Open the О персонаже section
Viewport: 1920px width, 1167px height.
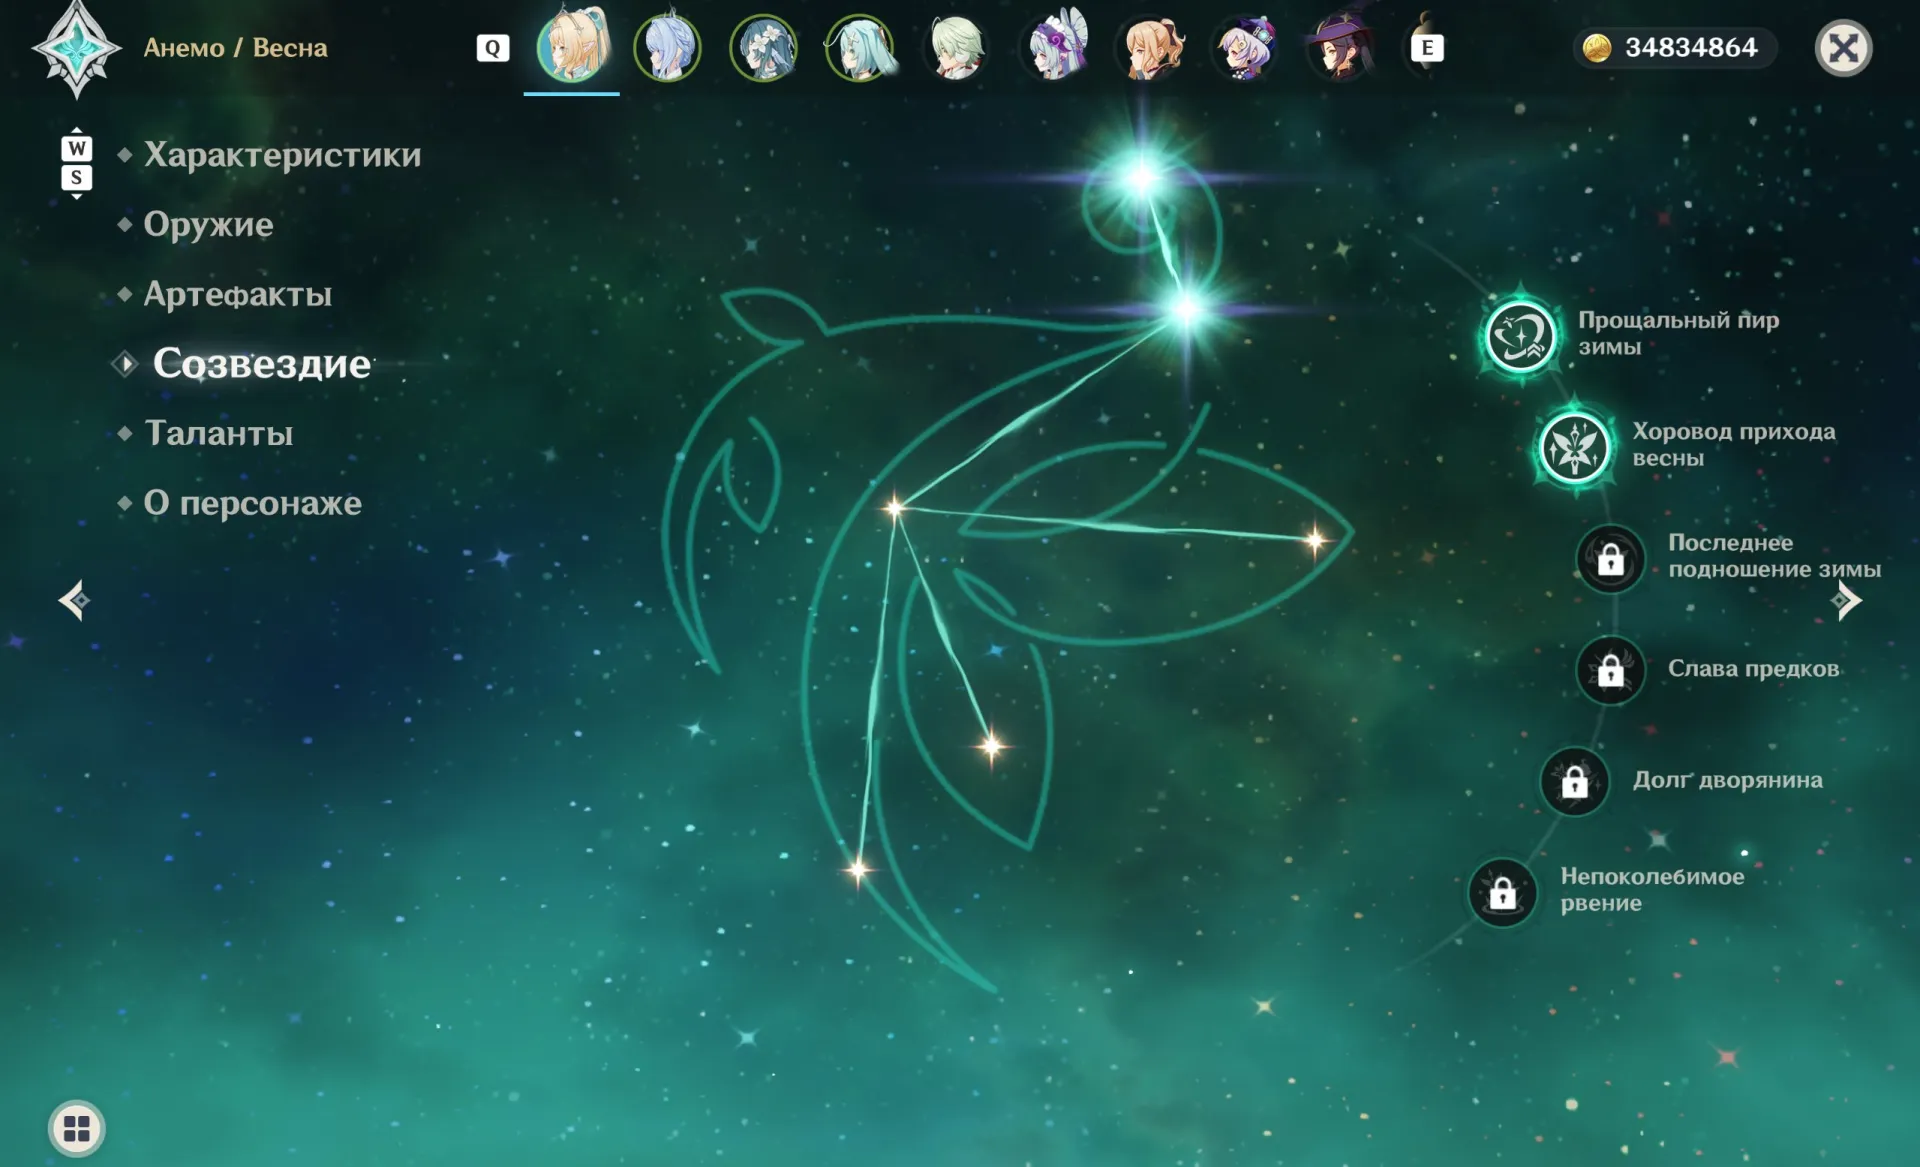[253, 503]
